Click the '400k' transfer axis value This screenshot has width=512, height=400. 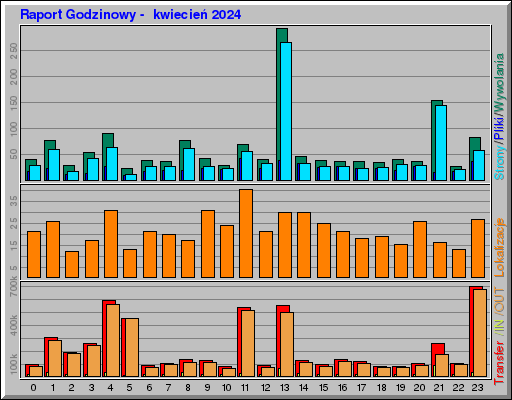pos(14,325)
